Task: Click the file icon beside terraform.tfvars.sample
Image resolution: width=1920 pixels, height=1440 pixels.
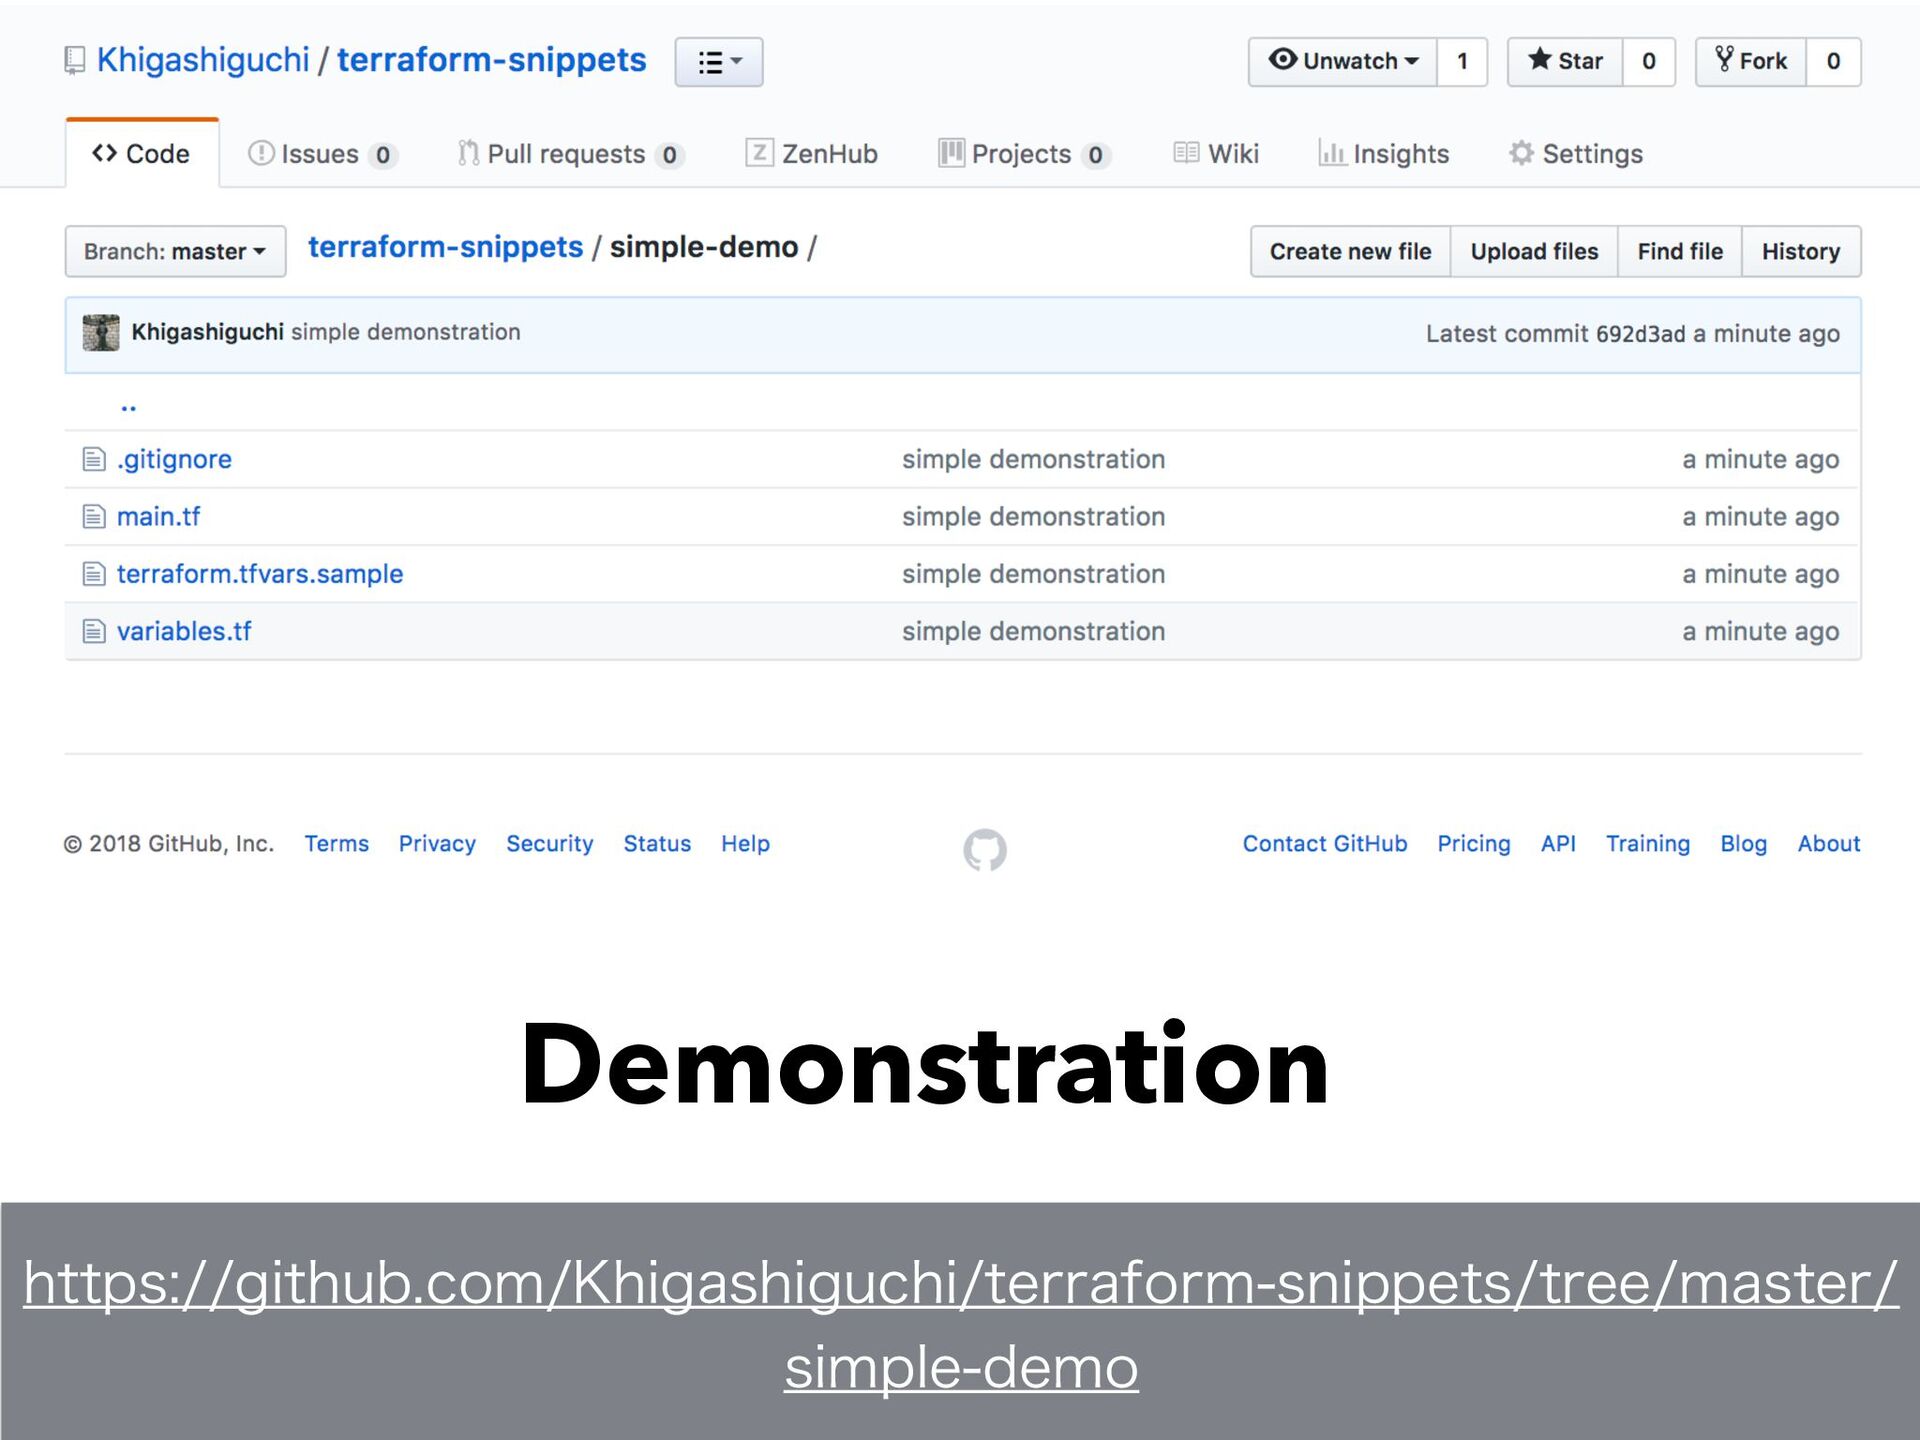Action: point(94,574)
